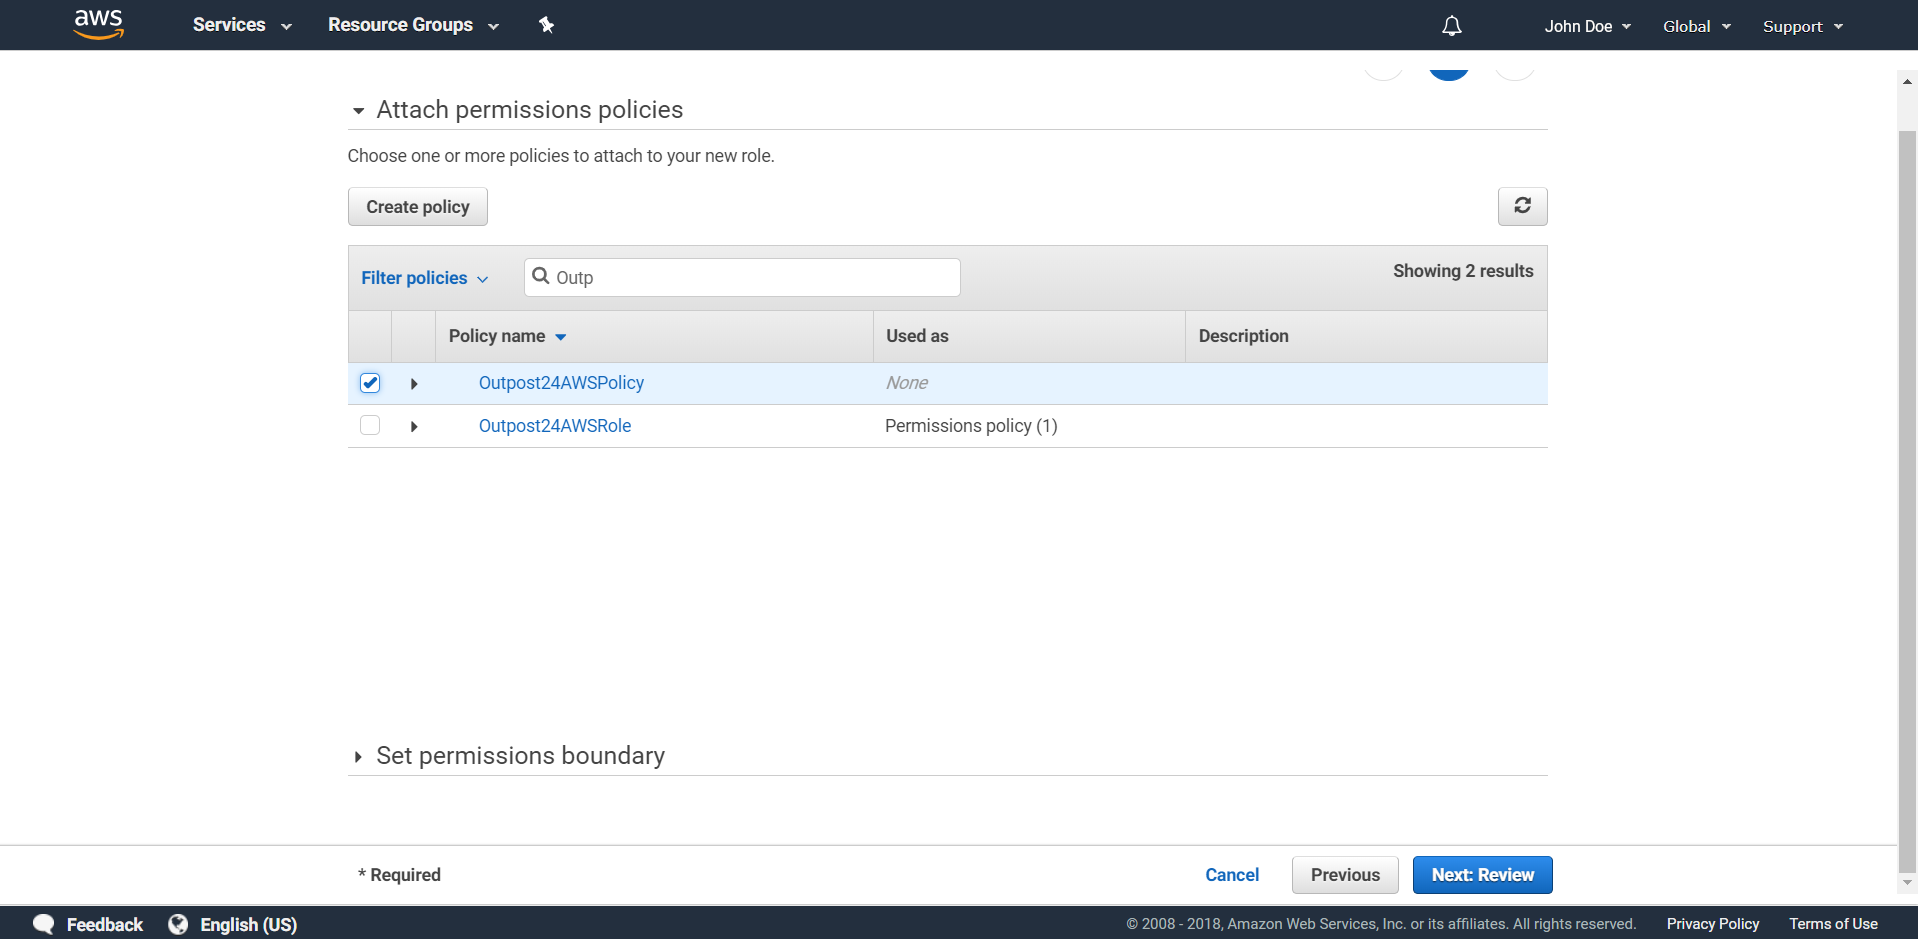Click the Feedback speech bubble icon

point(43,924)
